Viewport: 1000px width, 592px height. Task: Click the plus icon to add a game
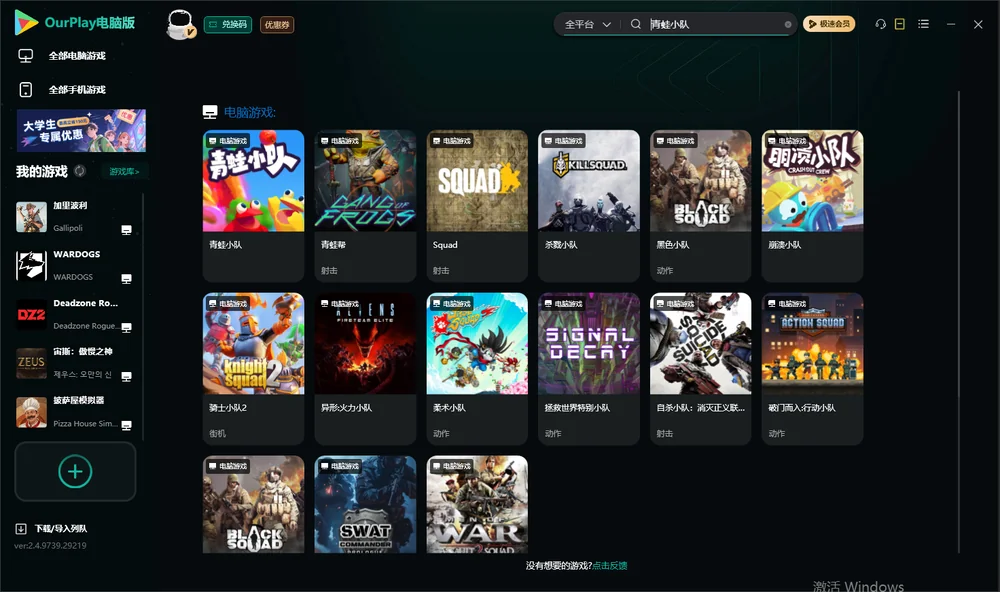point(75,471)
